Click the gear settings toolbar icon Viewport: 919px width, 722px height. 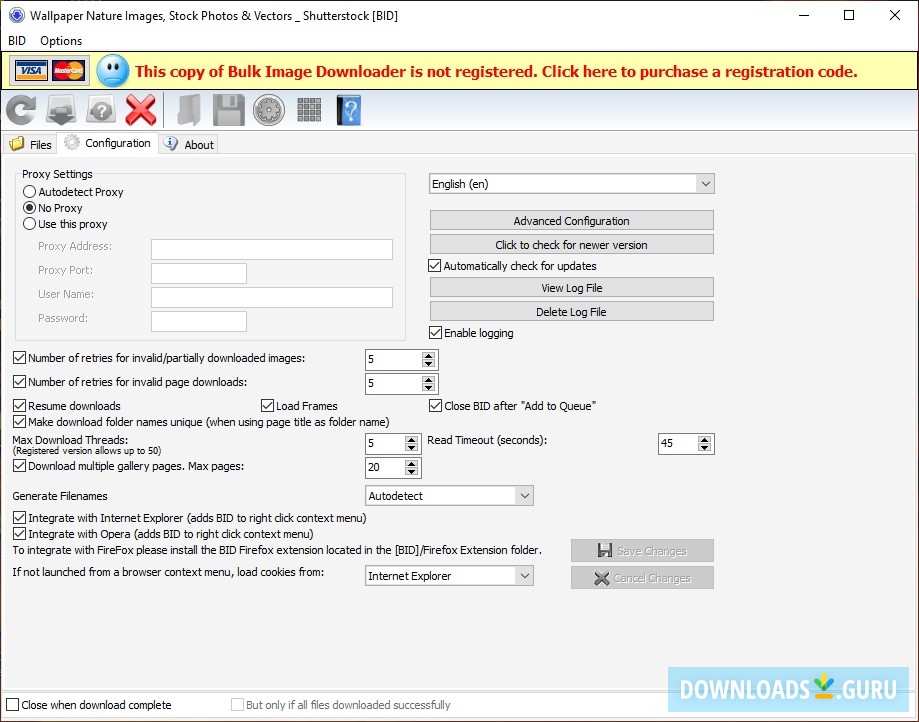coord(269,110)
